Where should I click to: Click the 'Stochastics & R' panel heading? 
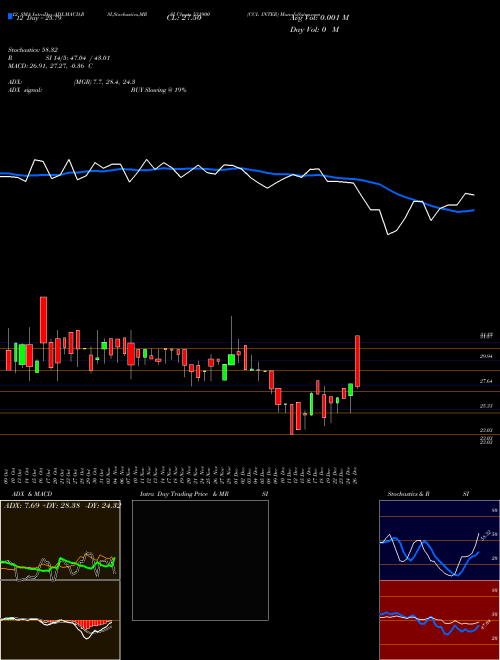pos(409,494)
